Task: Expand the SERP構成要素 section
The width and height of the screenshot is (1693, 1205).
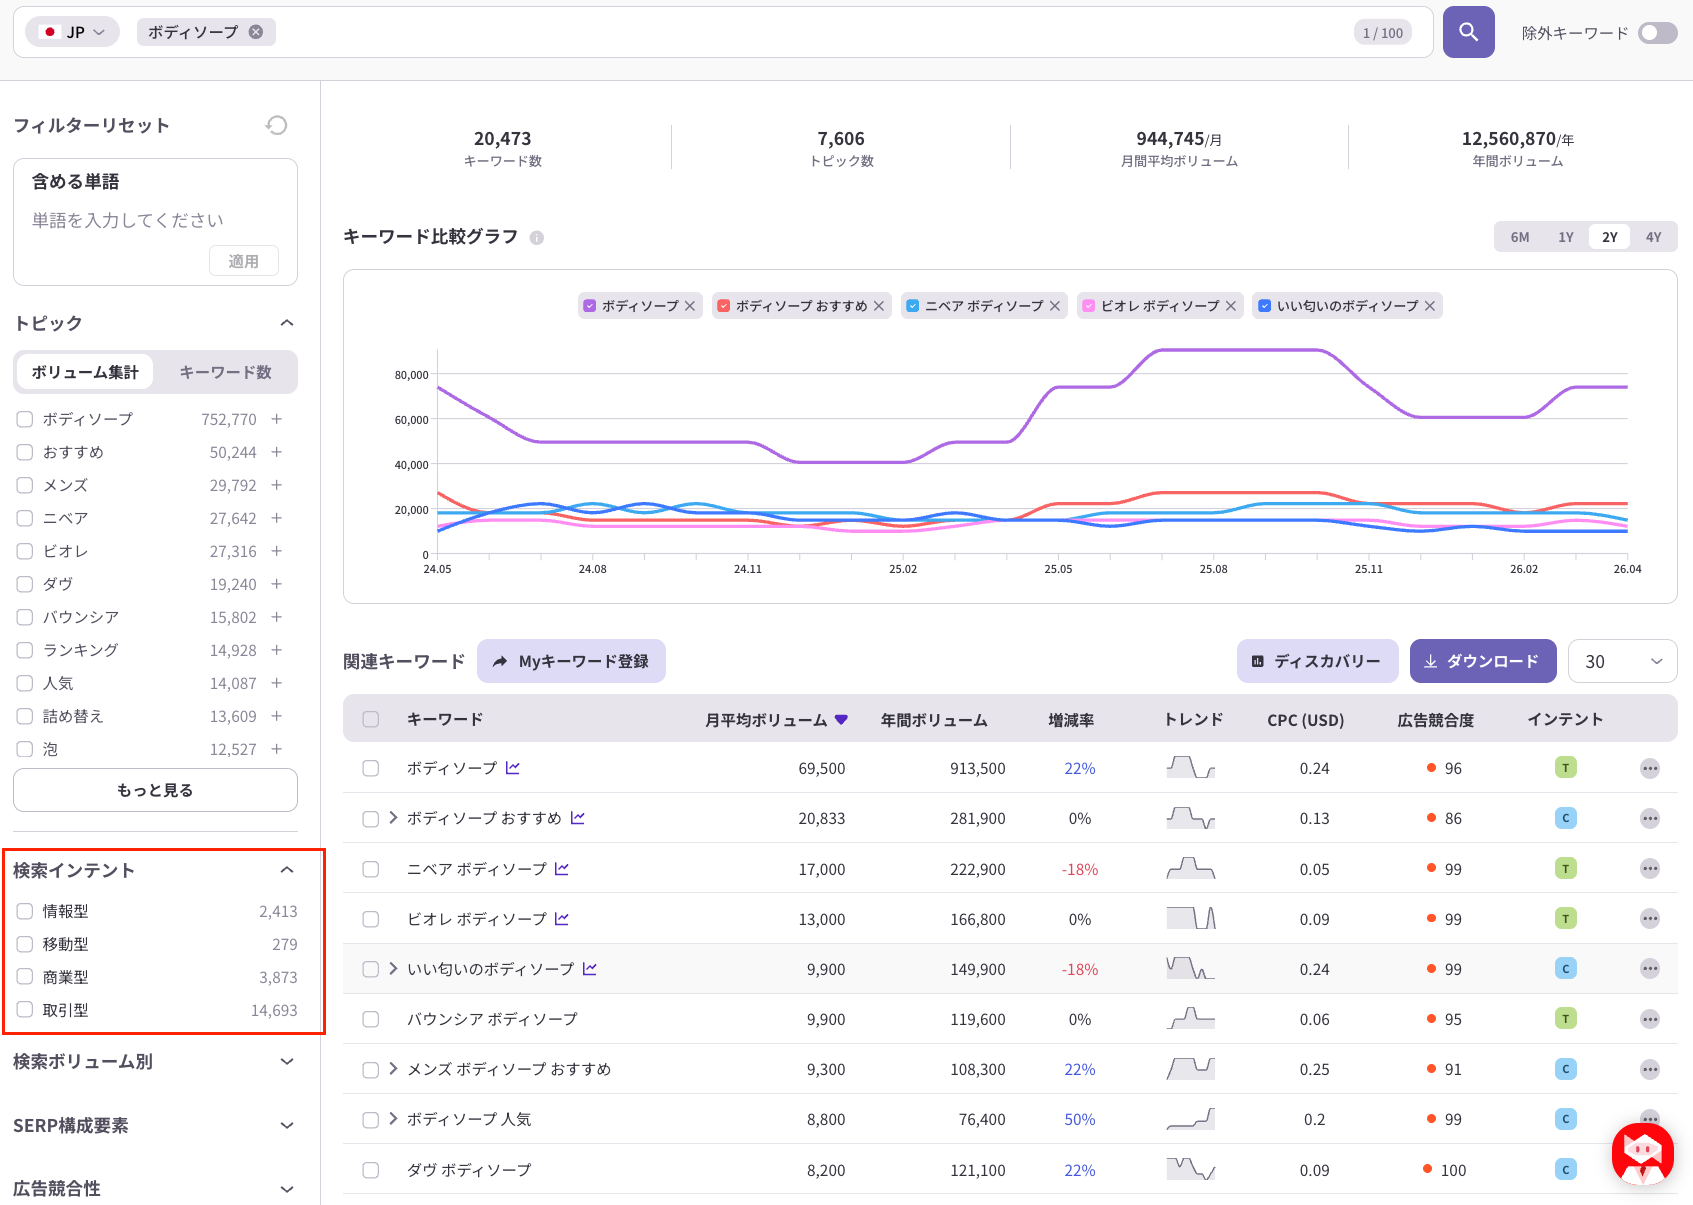Action: click(287, 1126)
